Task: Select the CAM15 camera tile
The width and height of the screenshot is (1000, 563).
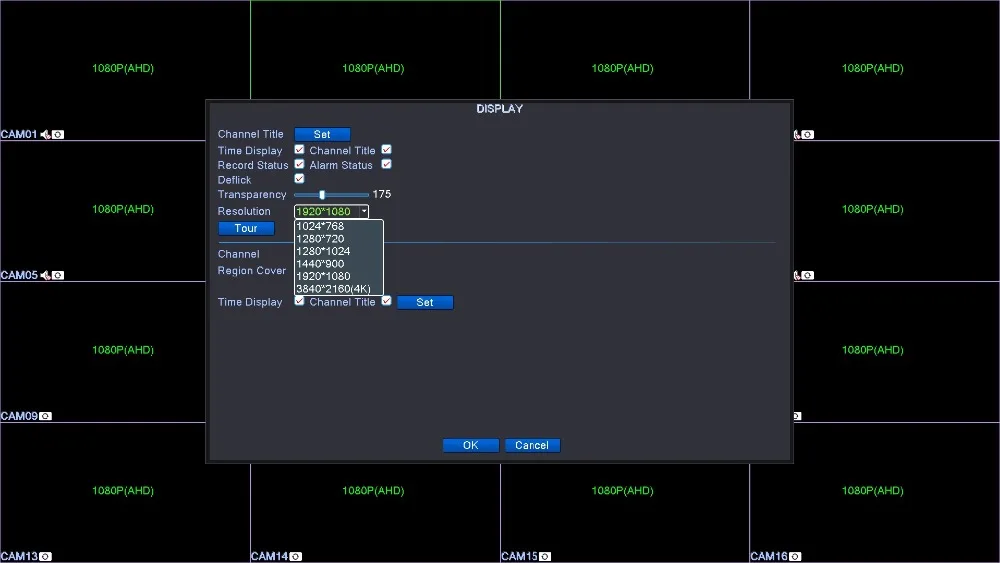Action: [x=625, y=513]
